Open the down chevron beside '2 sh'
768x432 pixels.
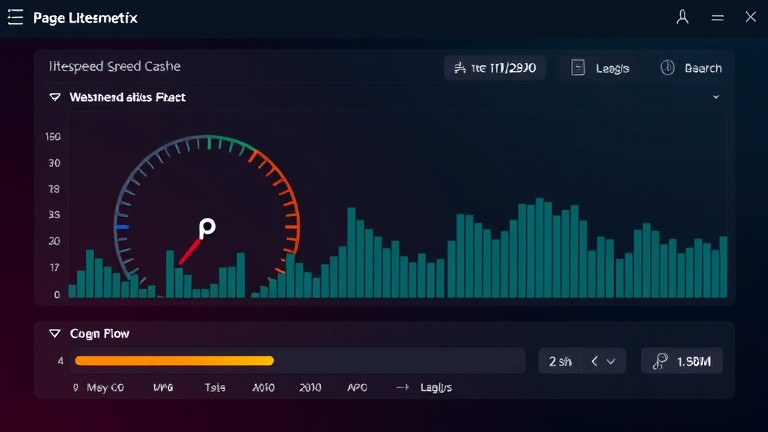tap(611, 361)
